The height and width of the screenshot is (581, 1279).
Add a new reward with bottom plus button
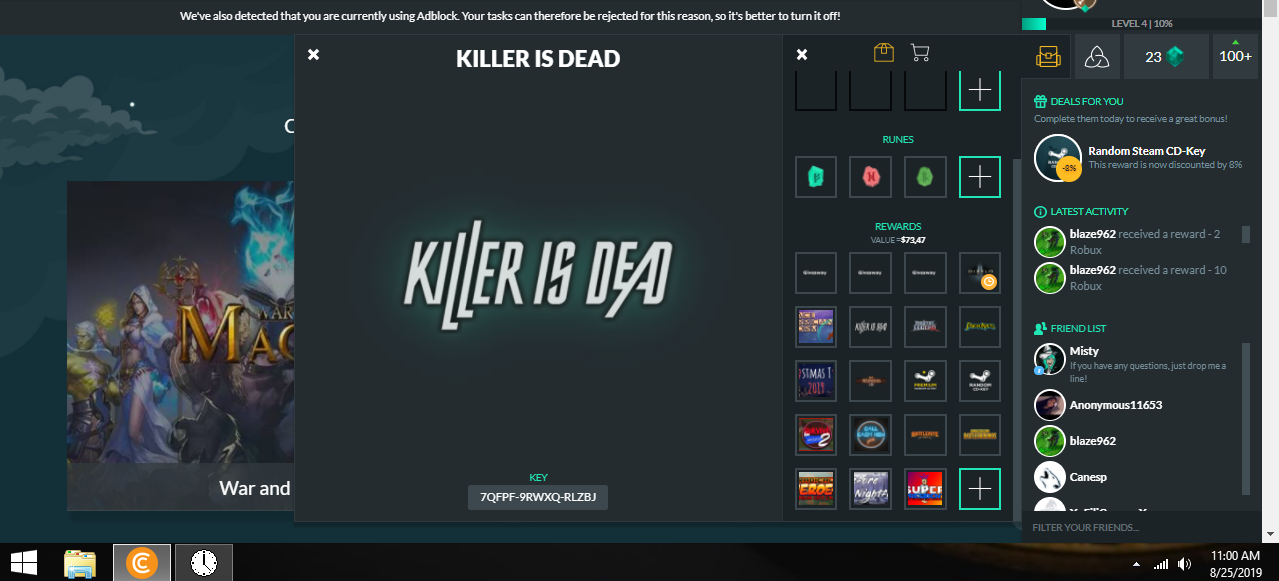(980, 489)
